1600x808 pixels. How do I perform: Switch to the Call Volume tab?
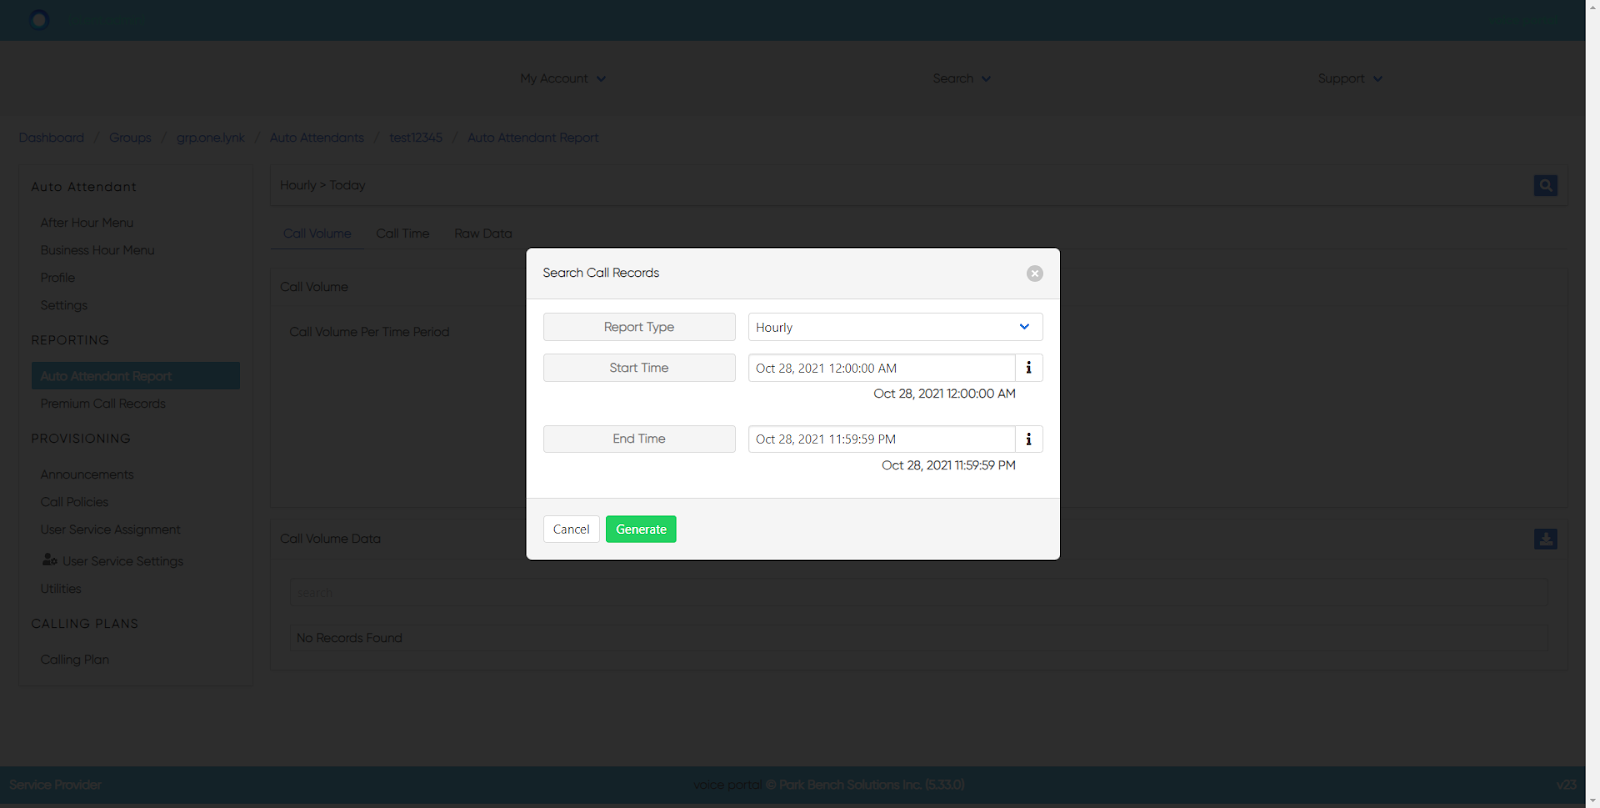point(317,233)
